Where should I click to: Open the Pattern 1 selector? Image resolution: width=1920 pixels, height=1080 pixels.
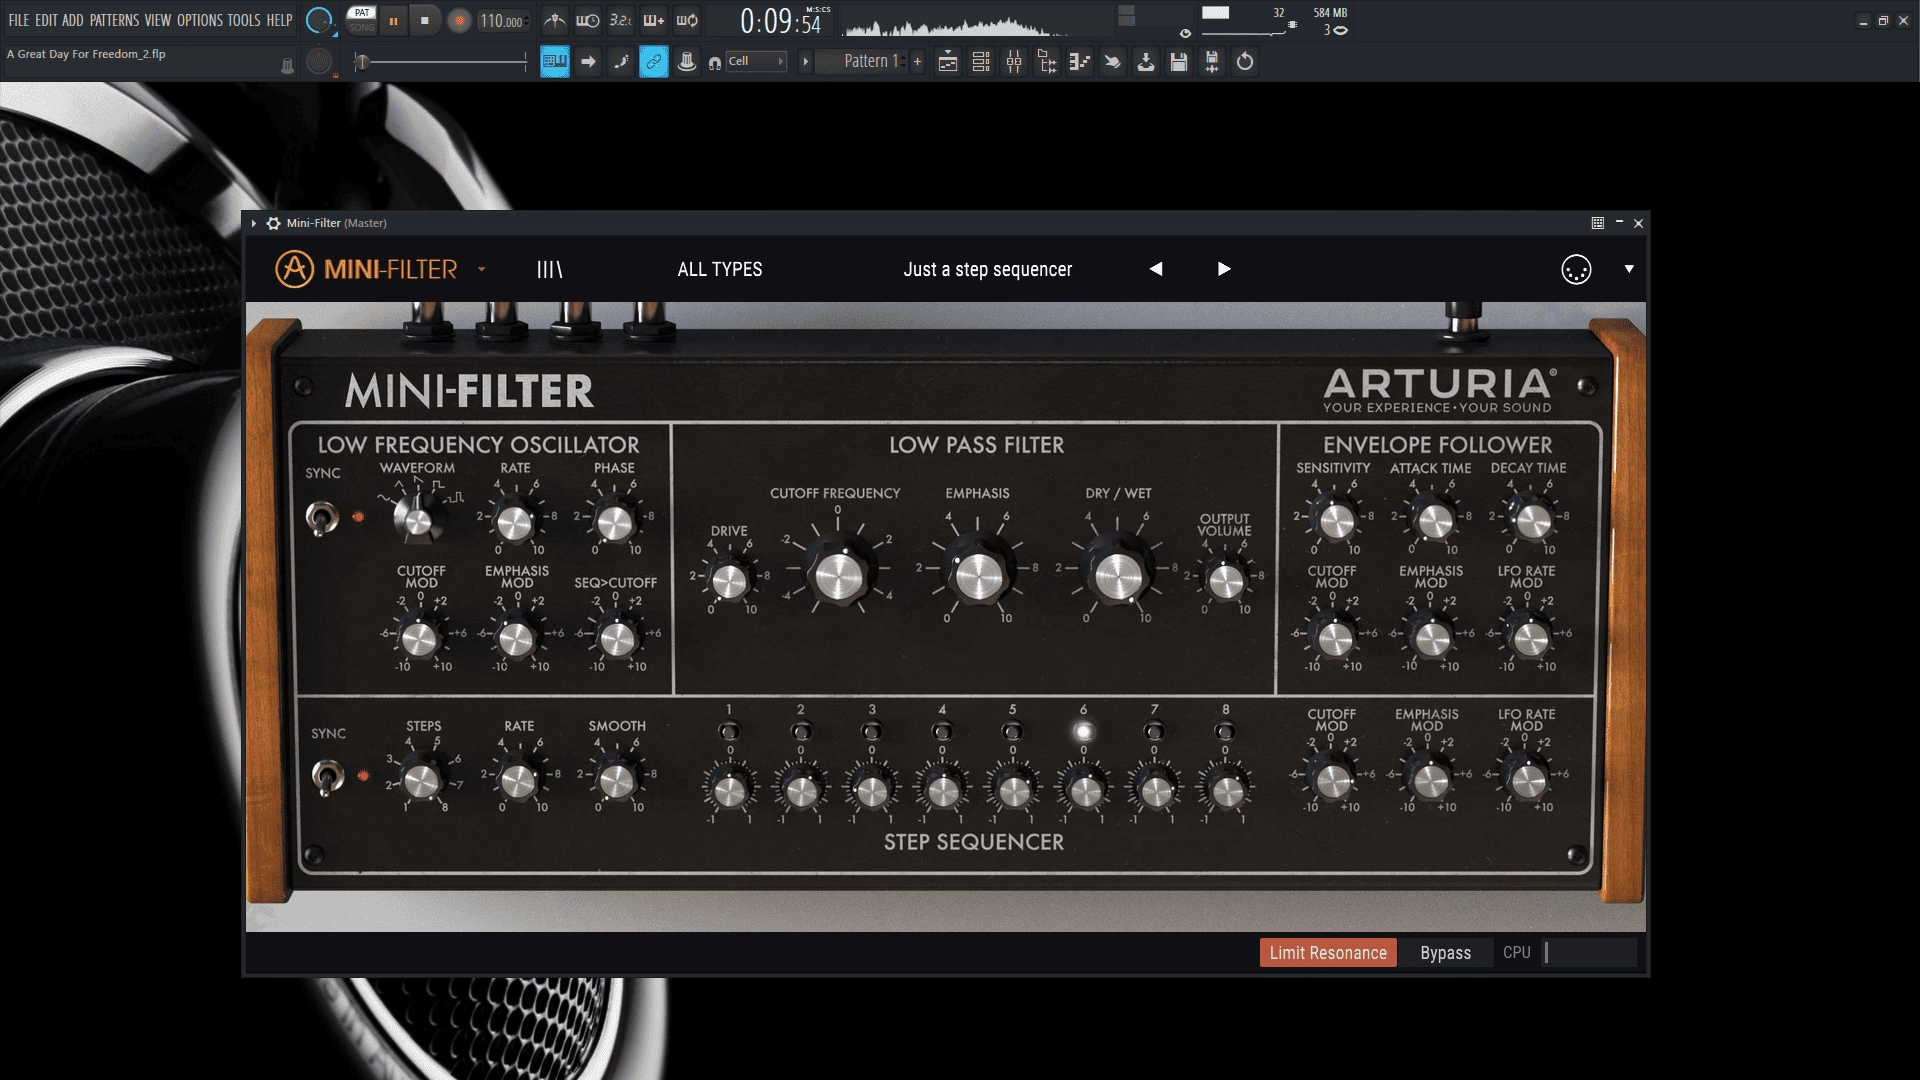870,62
